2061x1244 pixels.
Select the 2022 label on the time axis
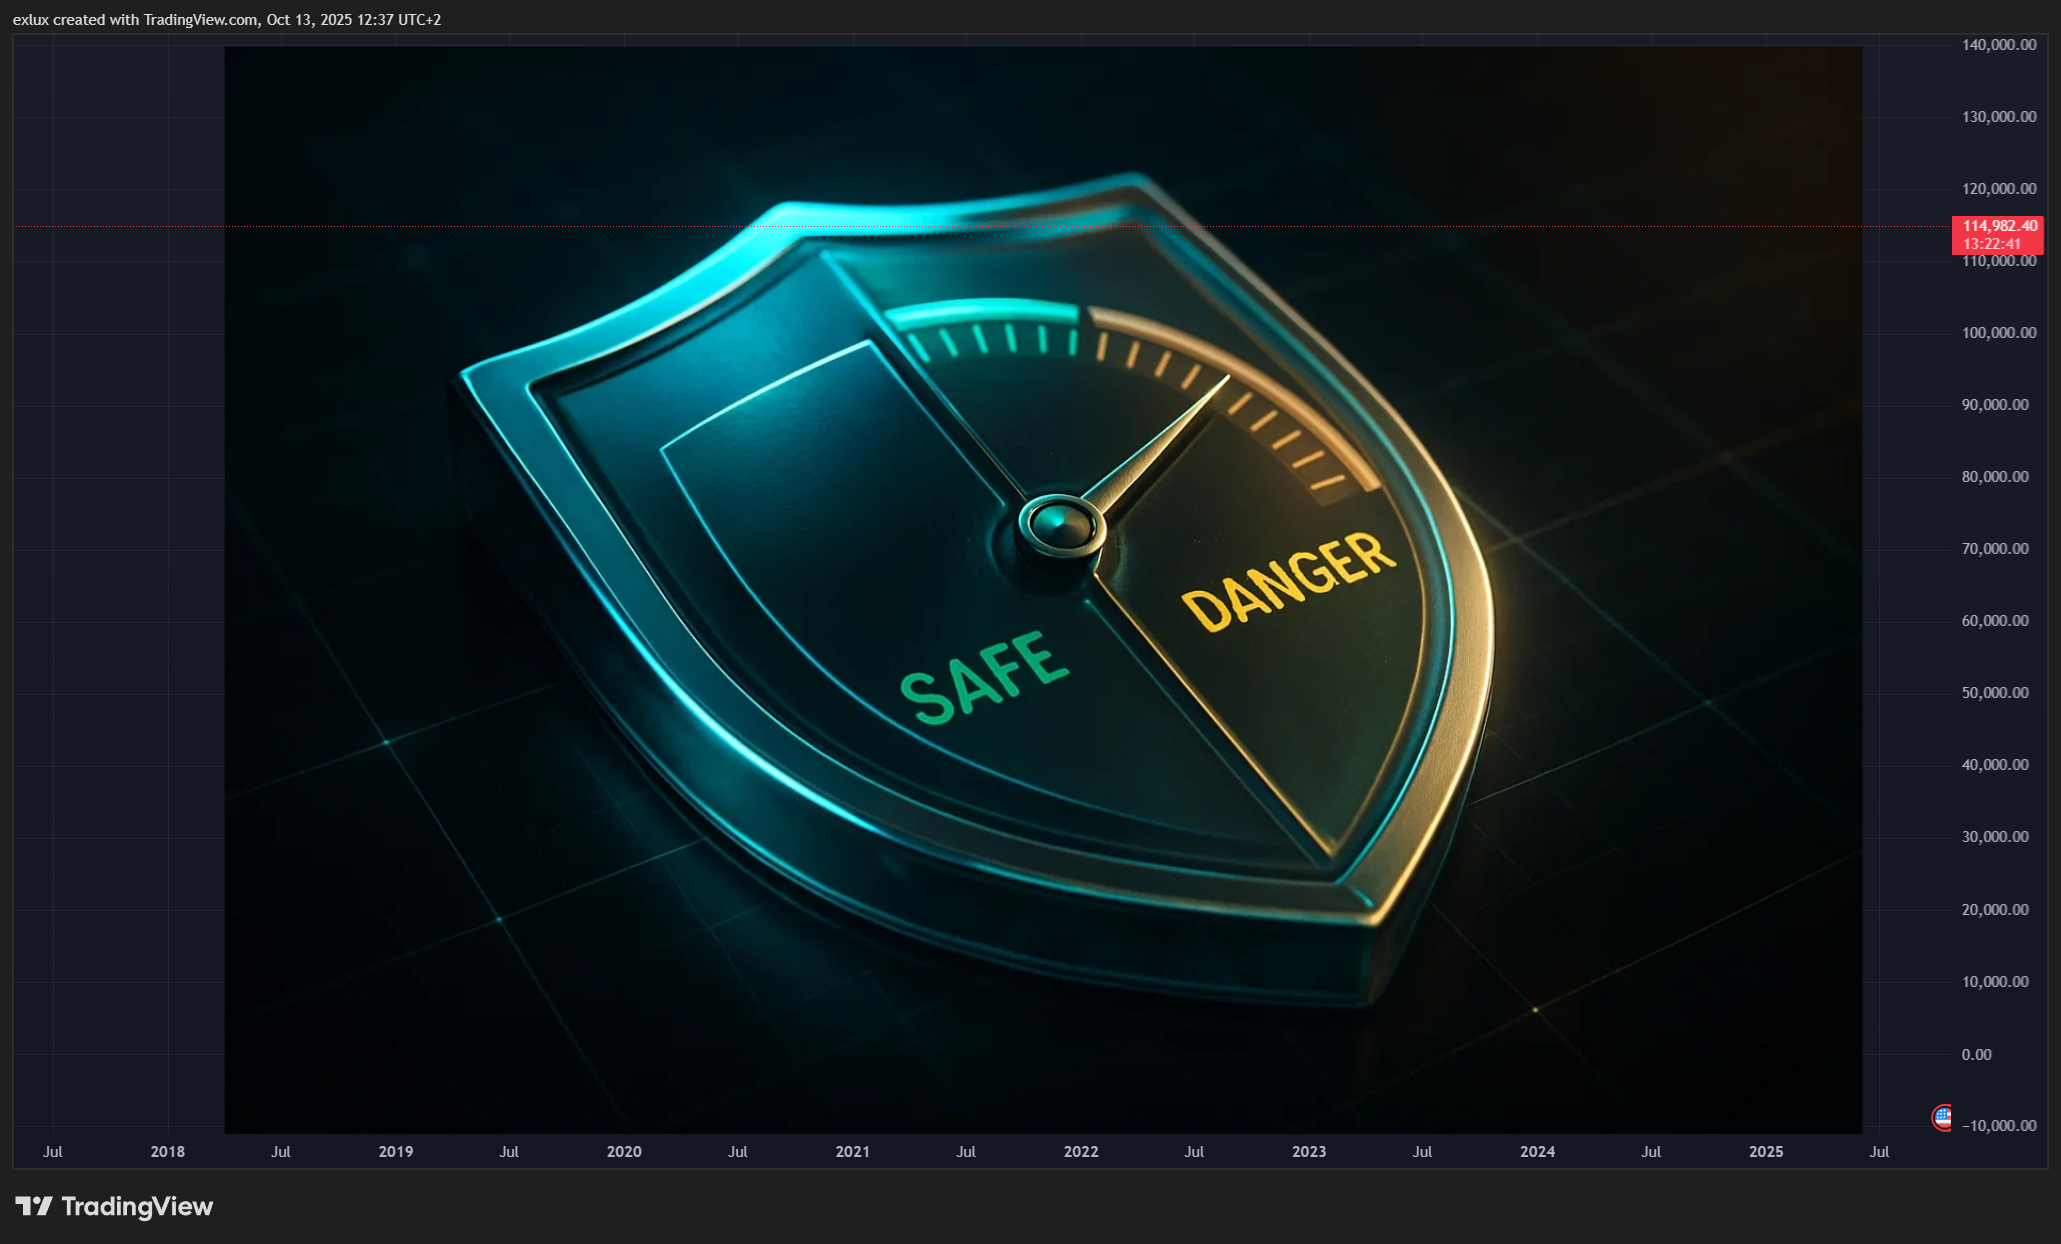(x=1081, y=1151)
